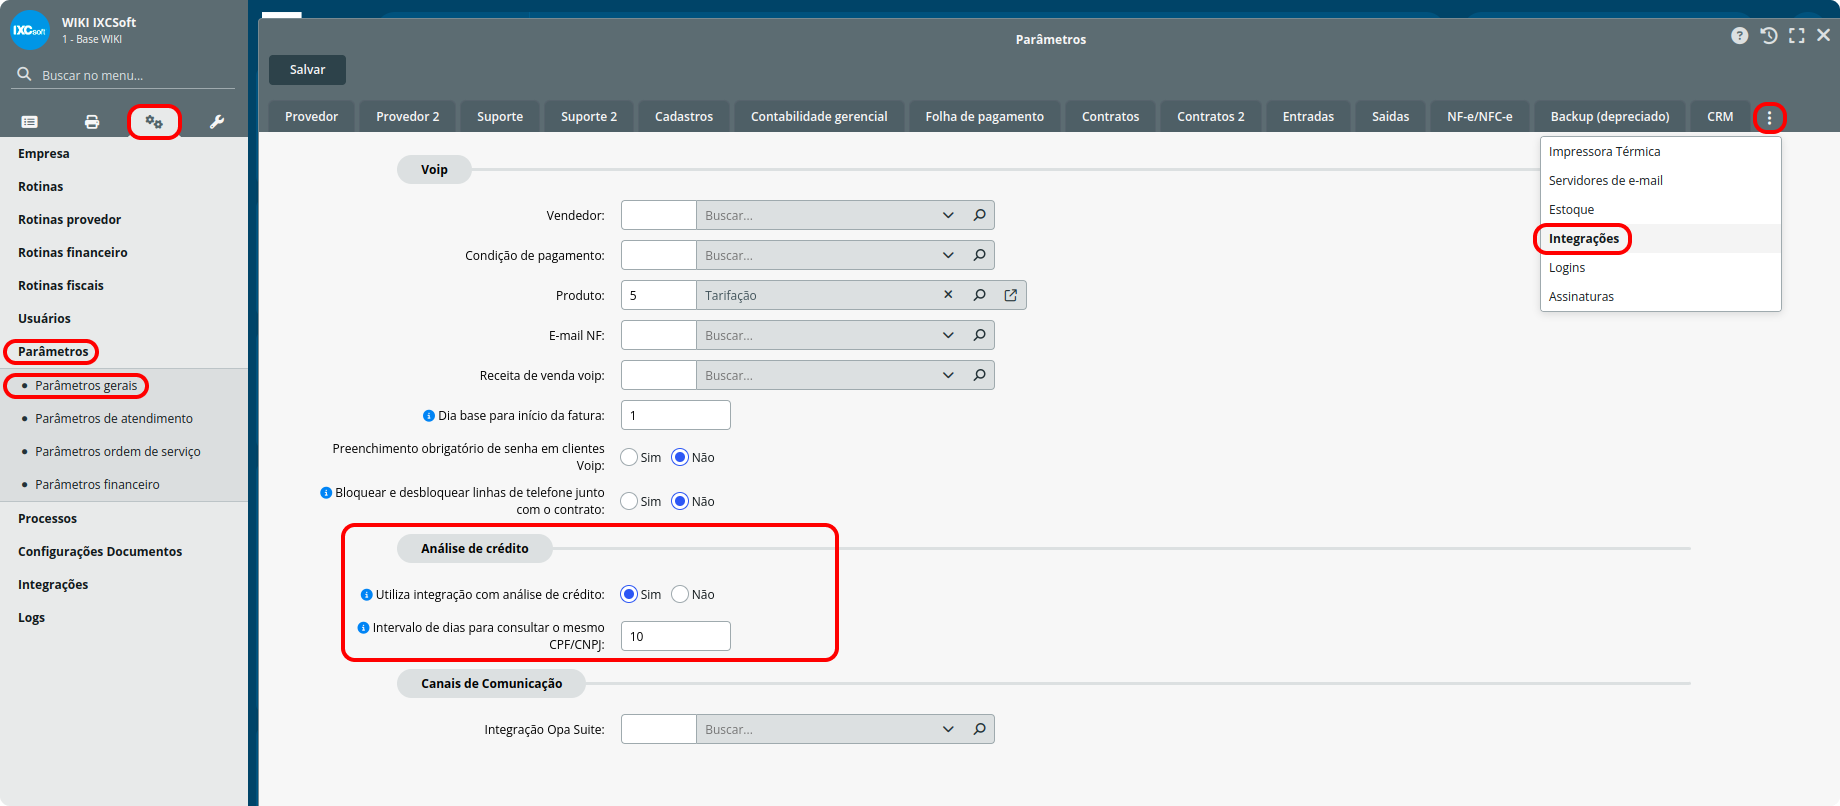Toggle the fullscreen window icon
Screen dimensions: 1840x806
(x=1797, y=36)
